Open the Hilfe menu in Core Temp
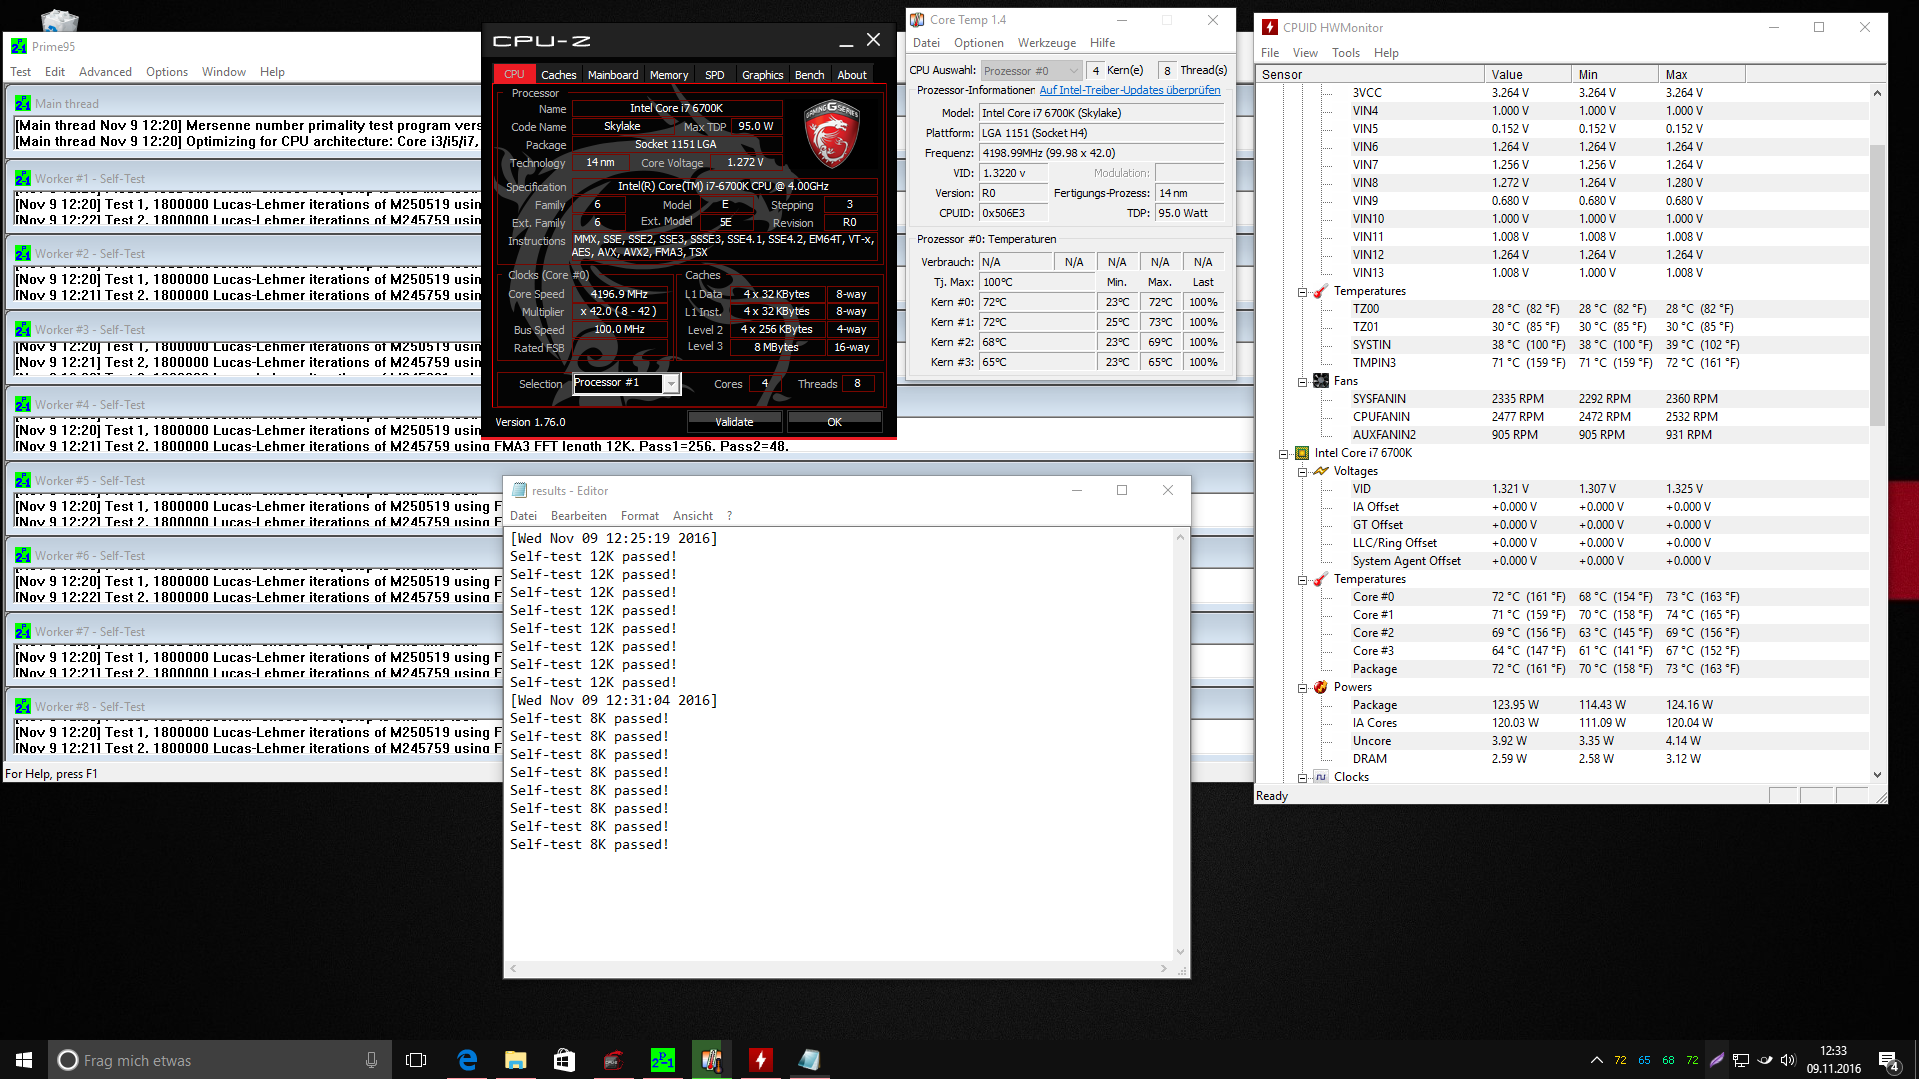This screenshot has height=1079, width=1919. (x=1102, y=43)
